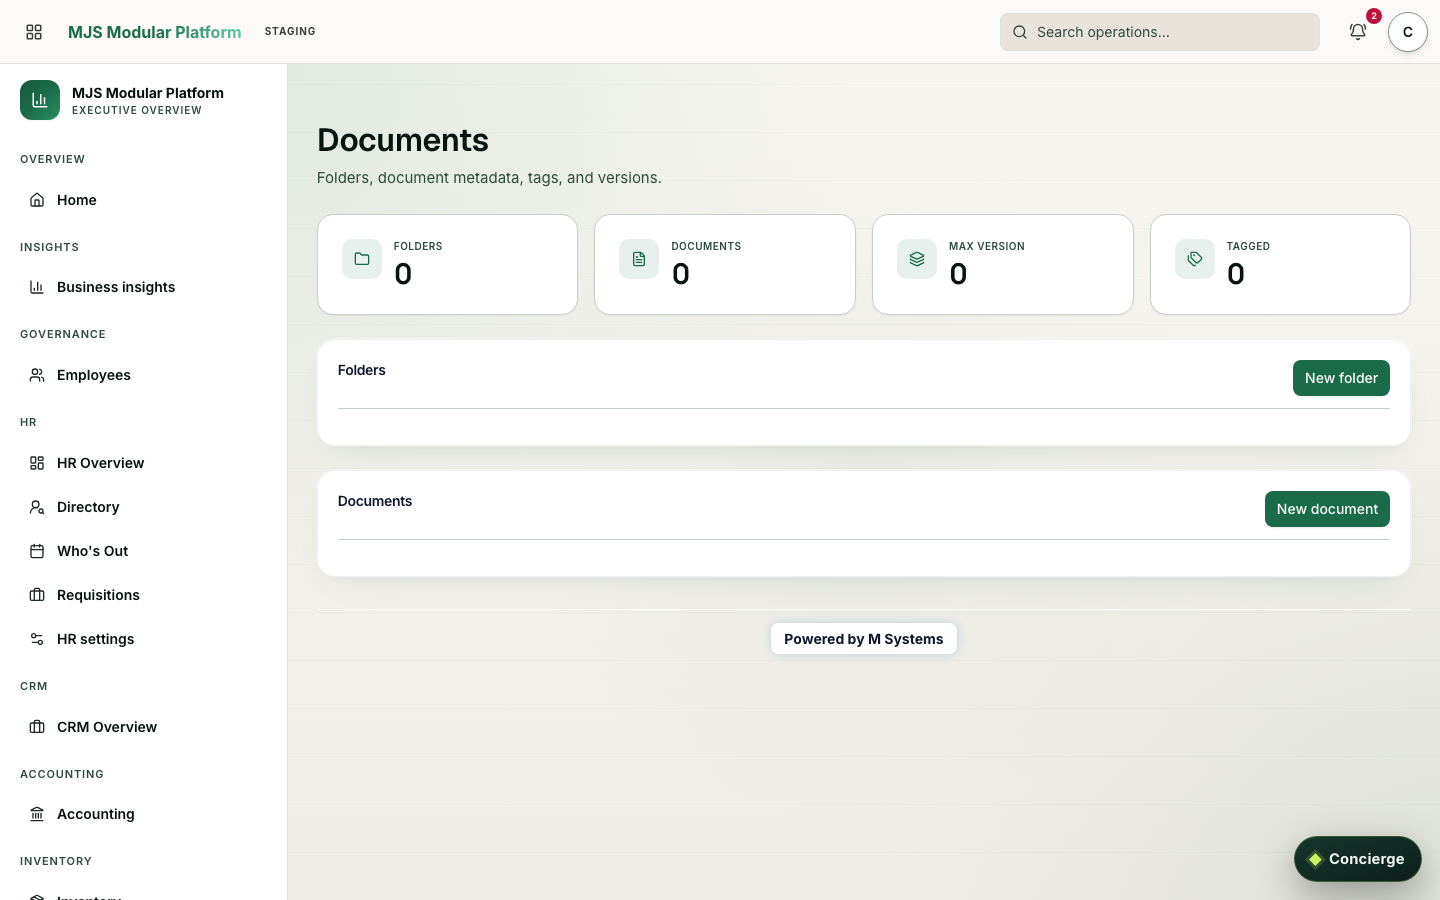Open HR settings
The width and height of the screenshot is (1440, 900).
(144, 639)
